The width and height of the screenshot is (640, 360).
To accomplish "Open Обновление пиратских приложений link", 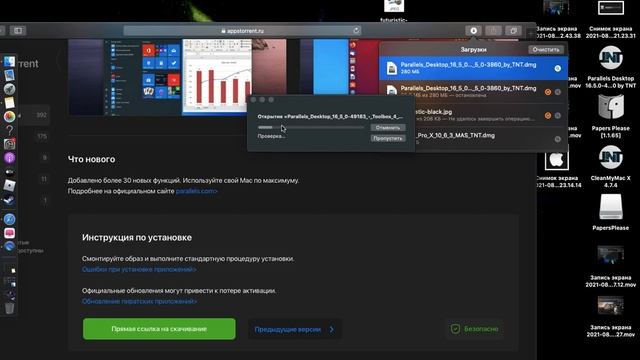I will [x=140, y=301].
